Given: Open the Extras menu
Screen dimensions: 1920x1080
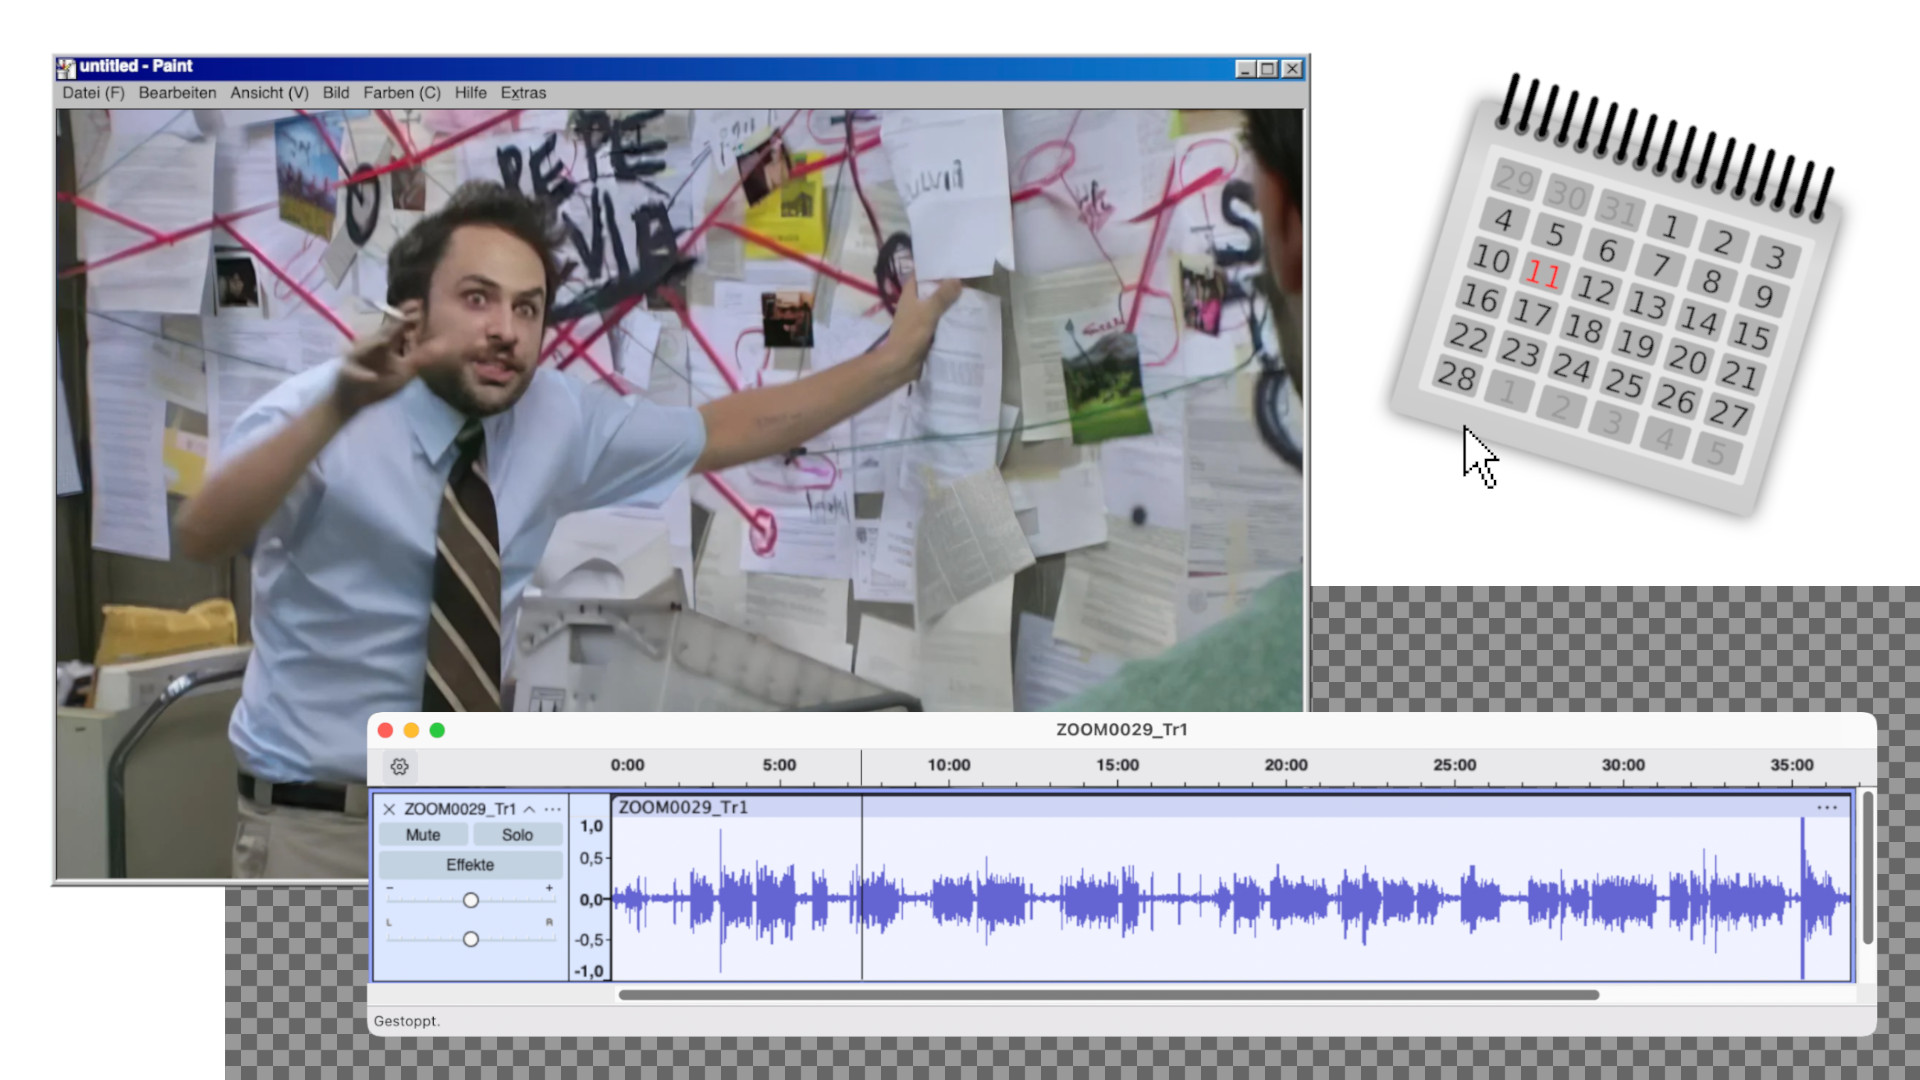Looking at the screenshot, I should 523,93.
